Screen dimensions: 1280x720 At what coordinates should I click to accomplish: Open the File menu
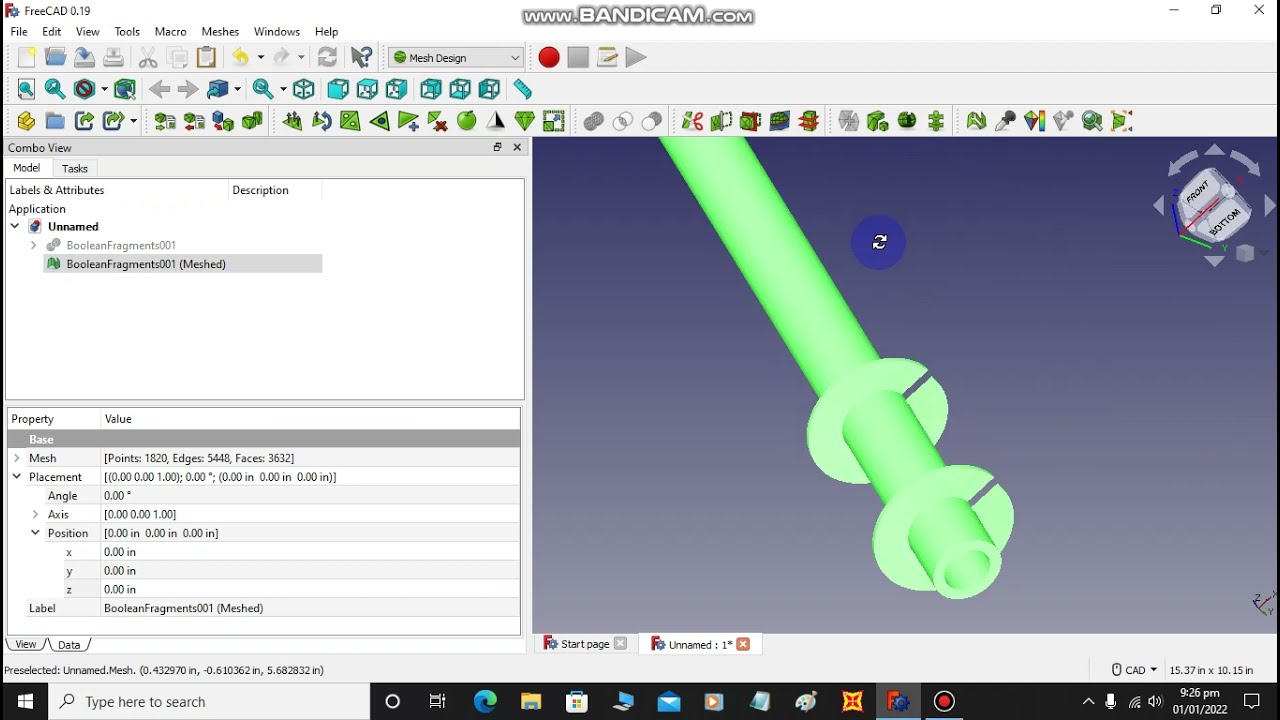pos(19,32)
